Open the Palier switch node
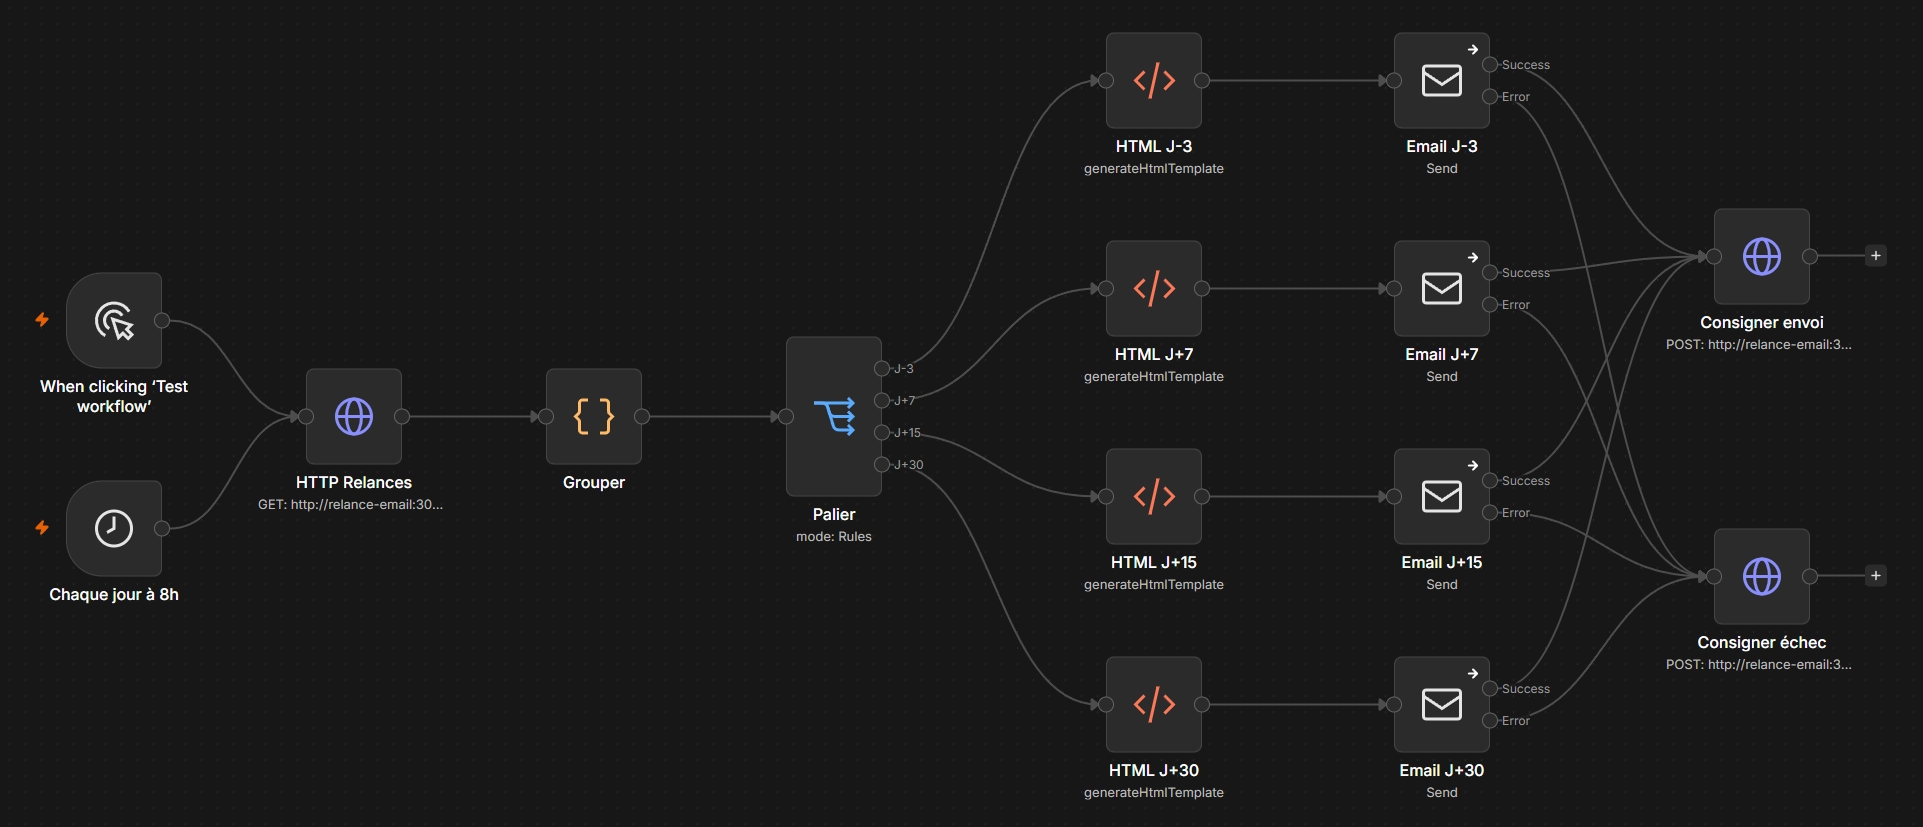The height and width of the screenshot is (827, 1923). click(834, 416)
